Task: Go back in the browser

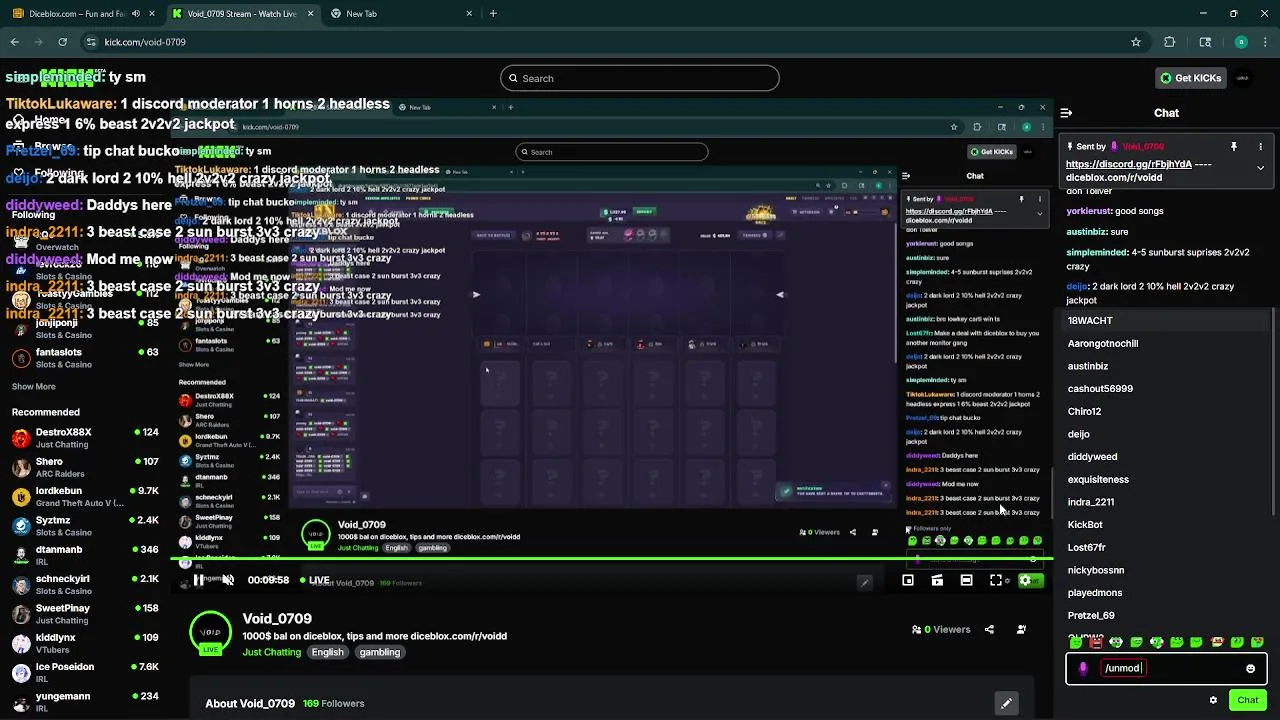Action: pyautogui.click(x=15, y=42)
